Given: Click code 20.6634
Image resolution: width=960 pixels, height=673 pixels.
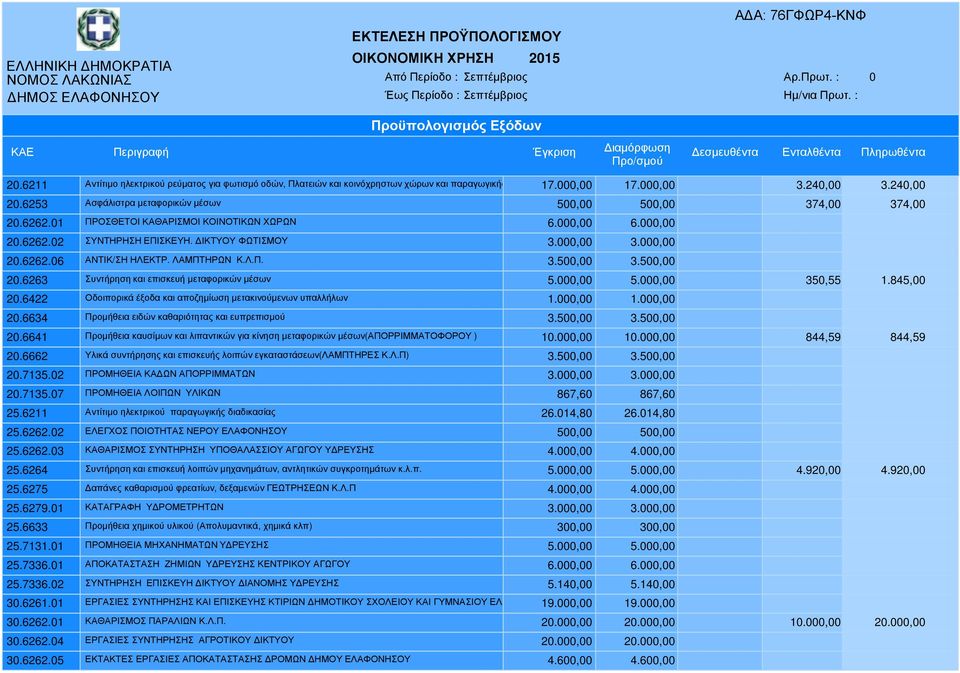Looking at the screenshot, I should tap(27, 318).
